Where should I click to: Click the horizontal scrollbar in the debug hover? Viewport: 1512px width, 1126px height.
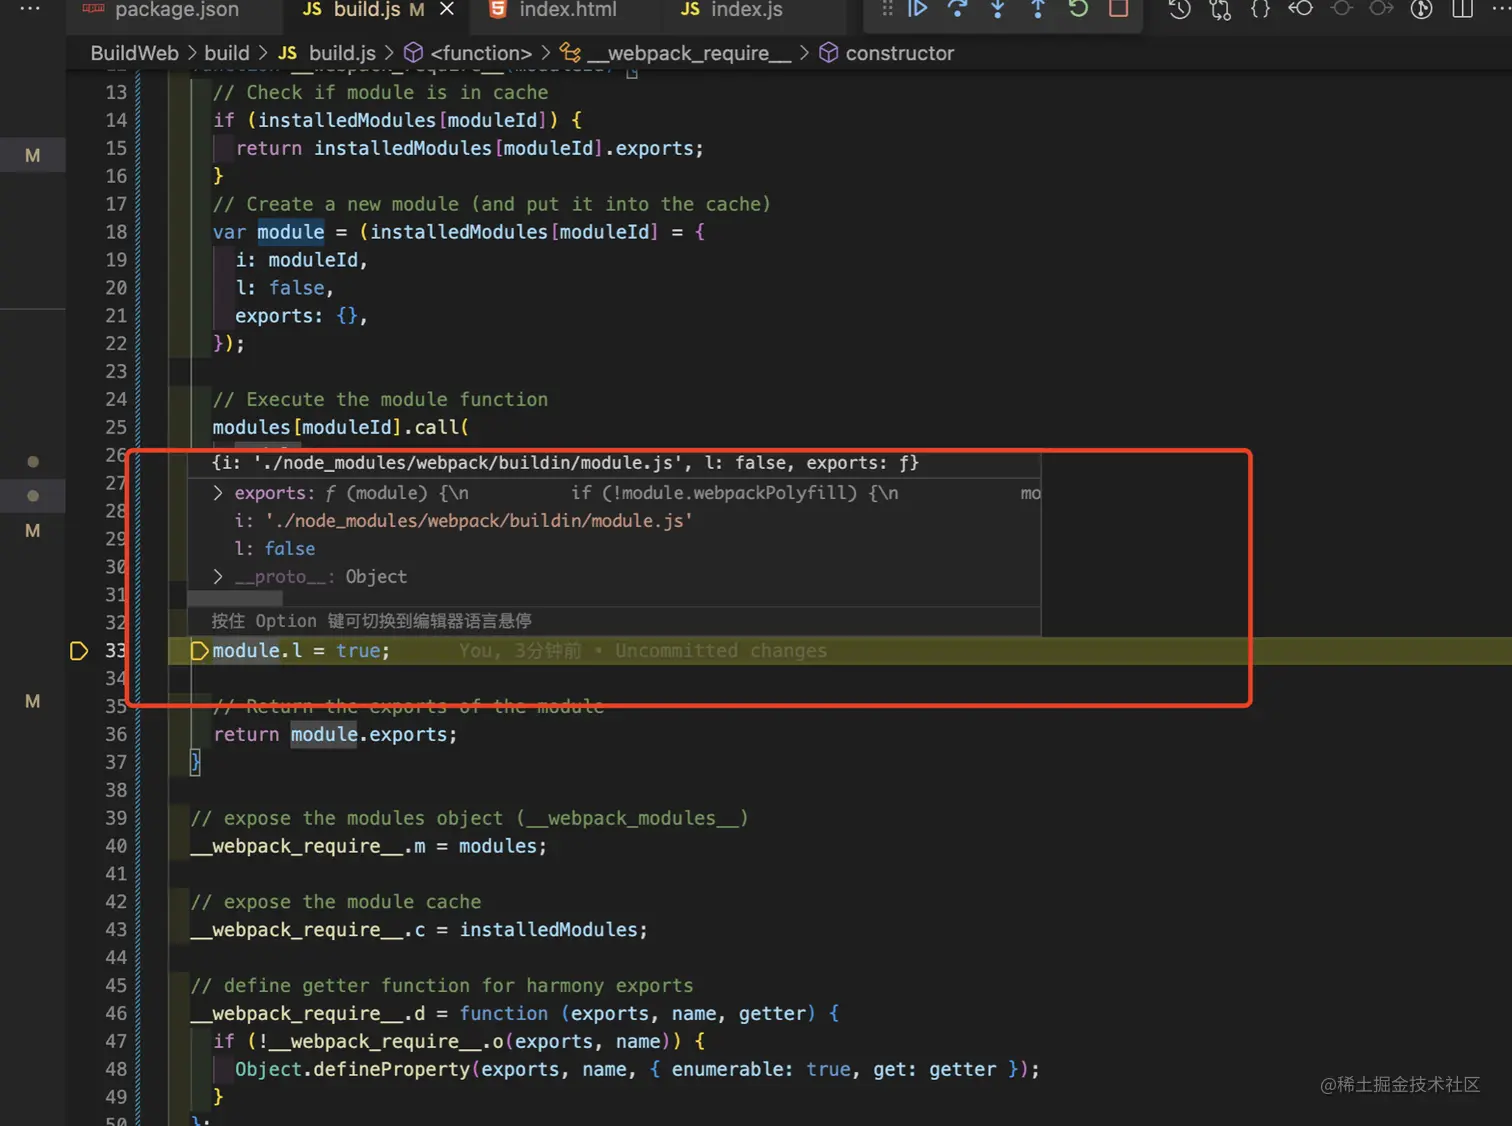235,599
